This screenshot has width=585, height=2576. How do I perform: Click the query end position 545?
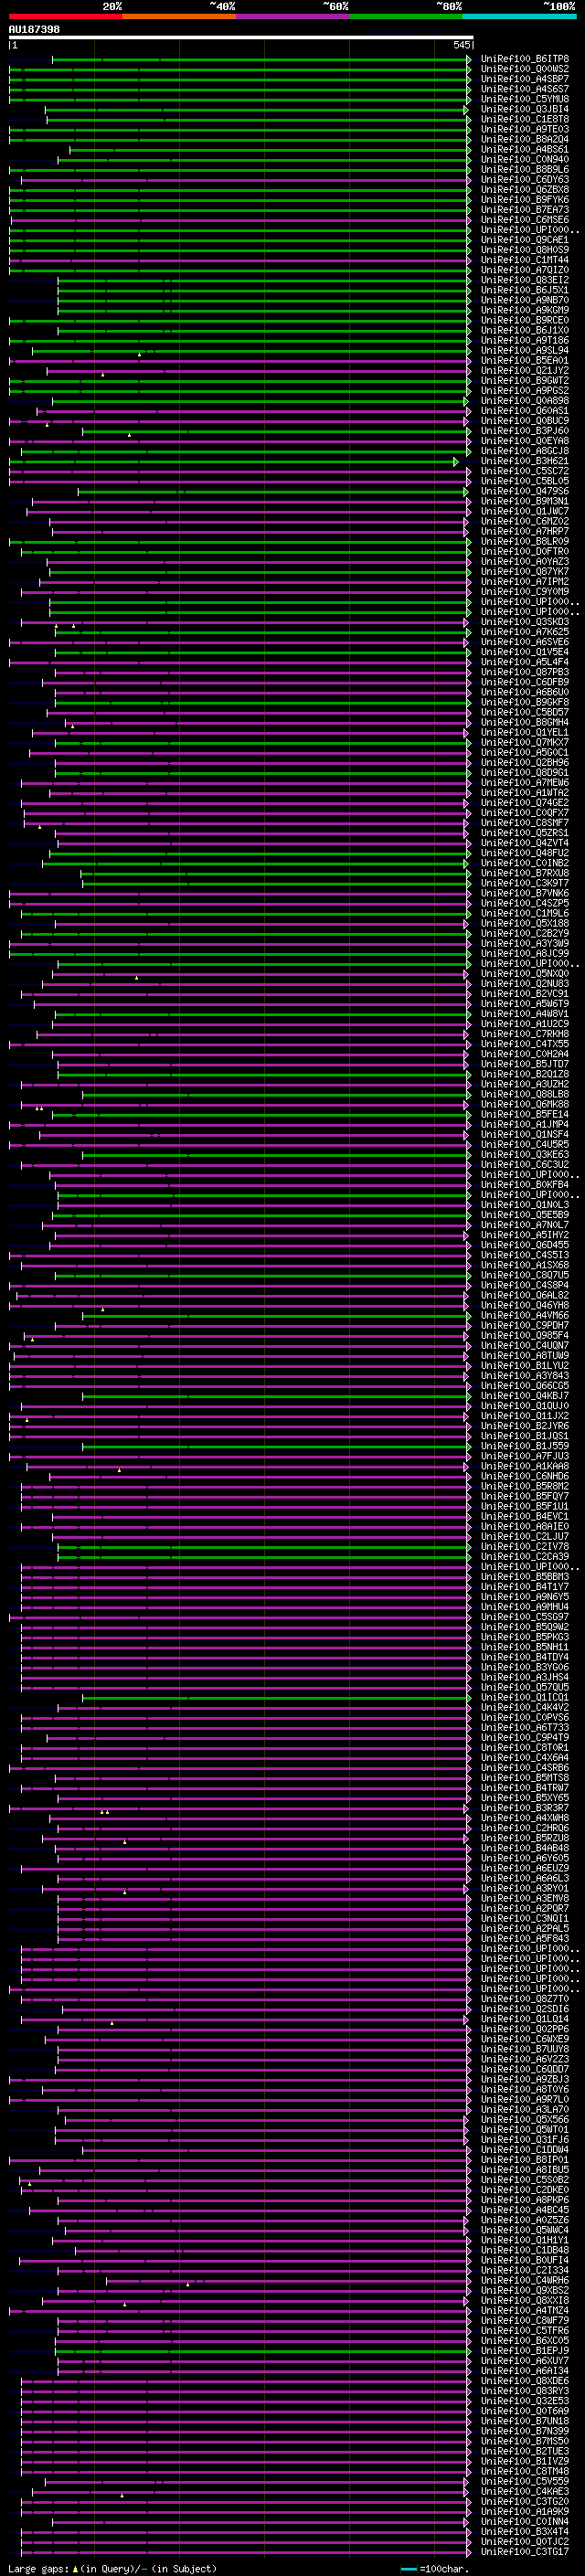tap(461, 45)
